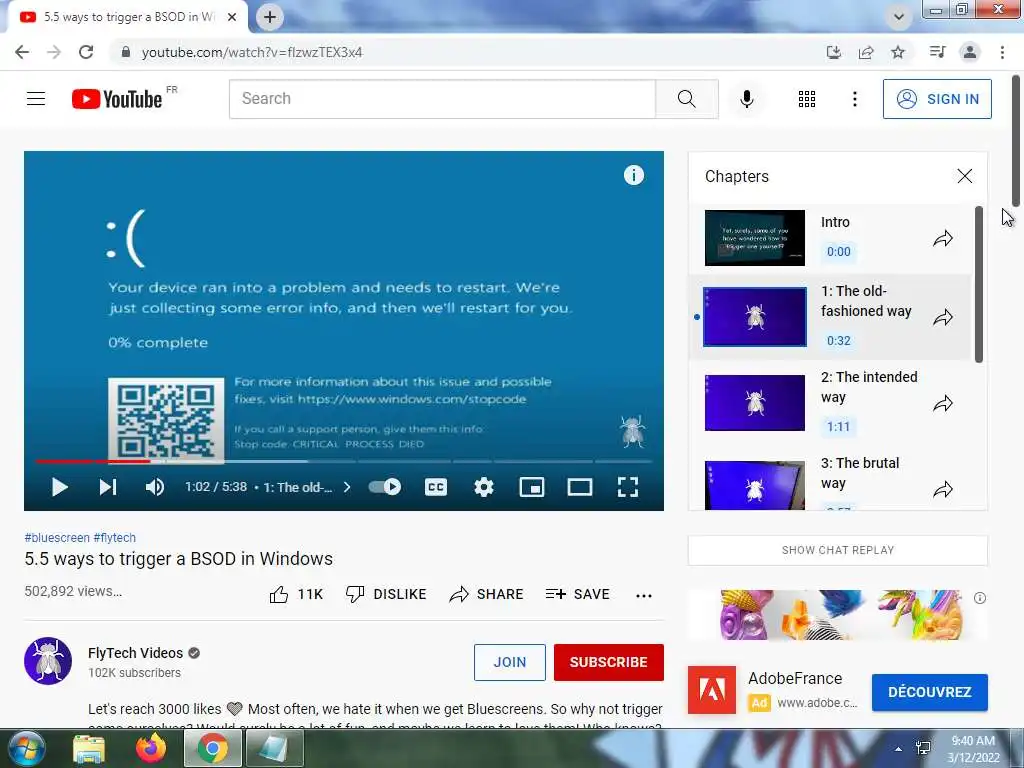This screenshot has height=768, width=1024.
Task: Install app icon in address bar
Action: (x=834, y=52)
